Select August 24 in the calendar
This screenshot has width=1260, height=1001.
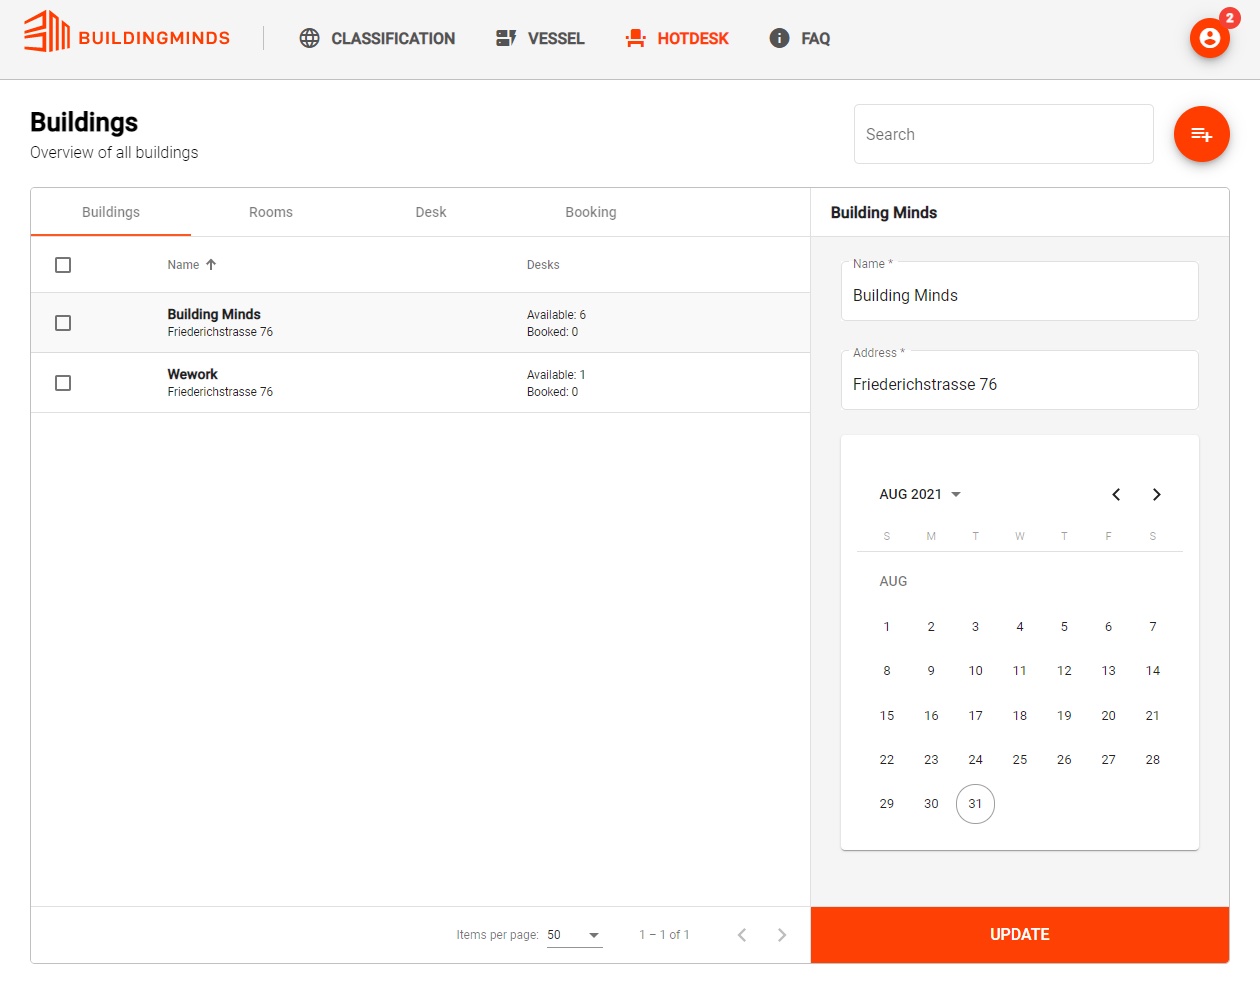975,760
